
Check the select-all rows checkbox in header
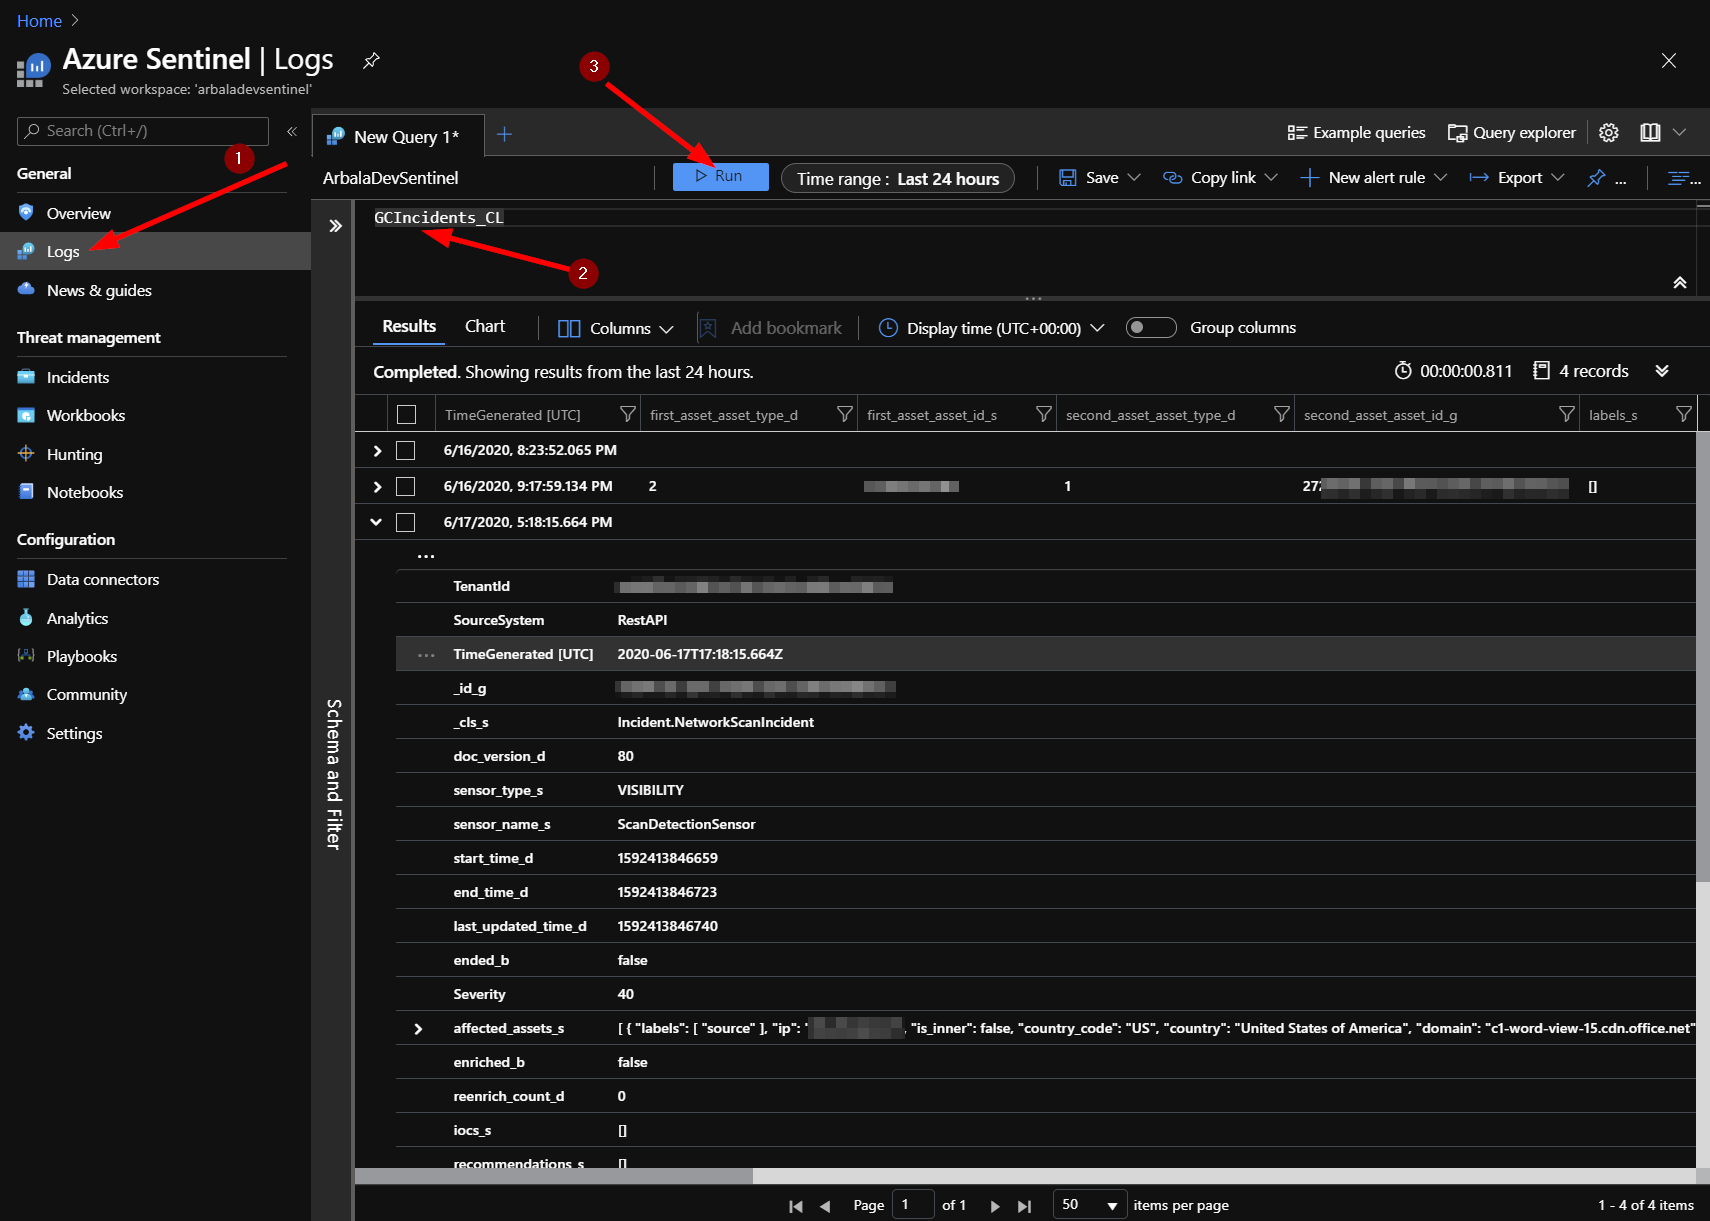tap(406, 414)
